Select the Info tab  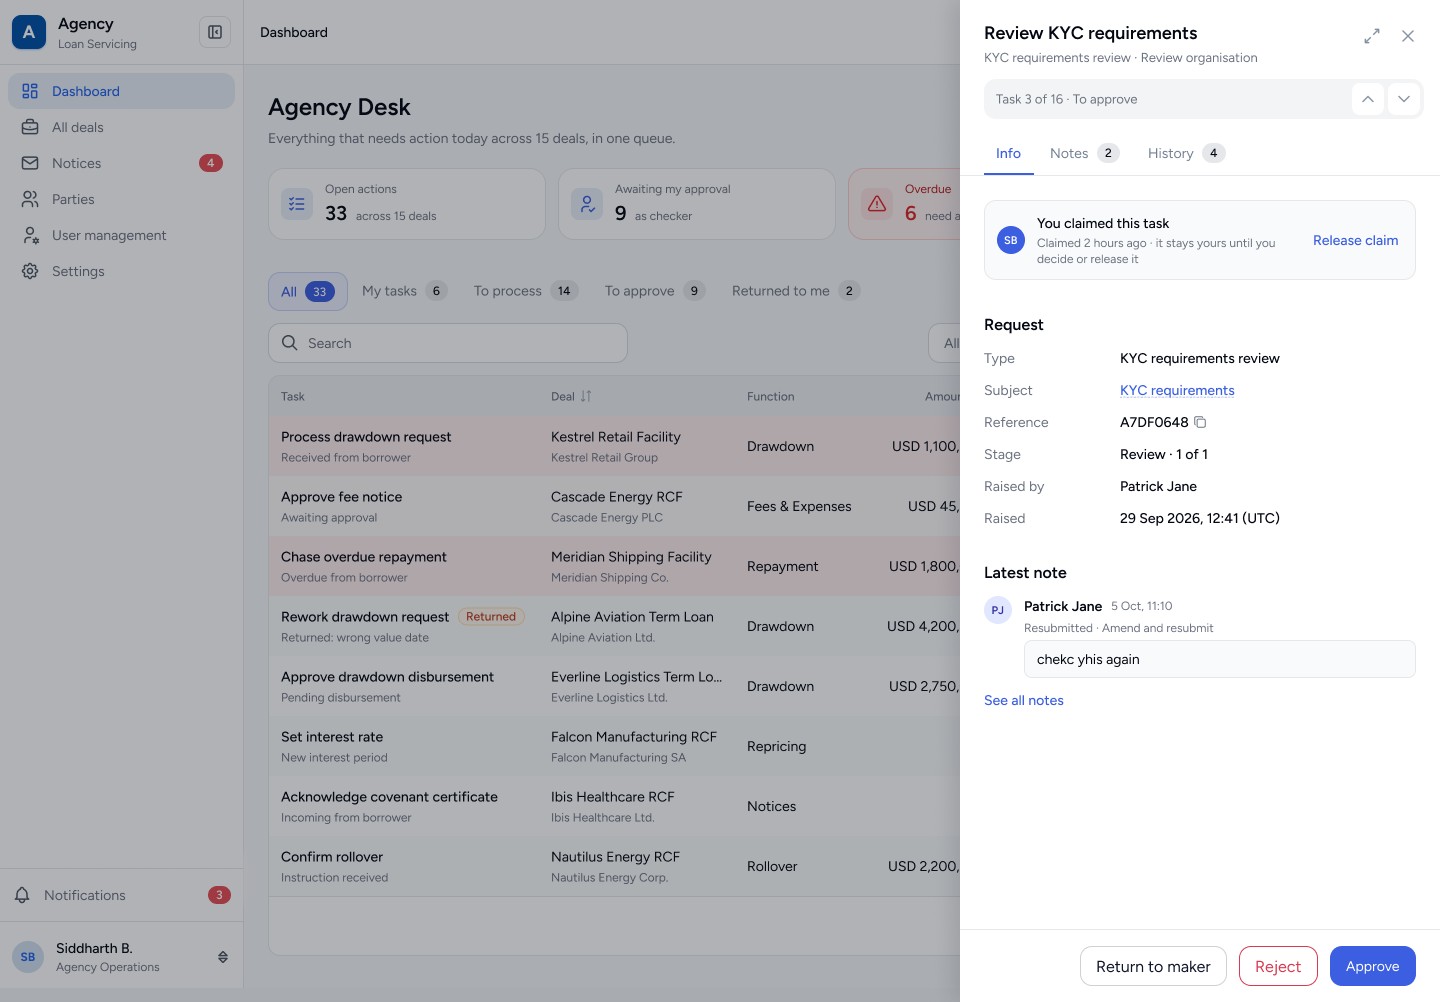[1008, 153]
